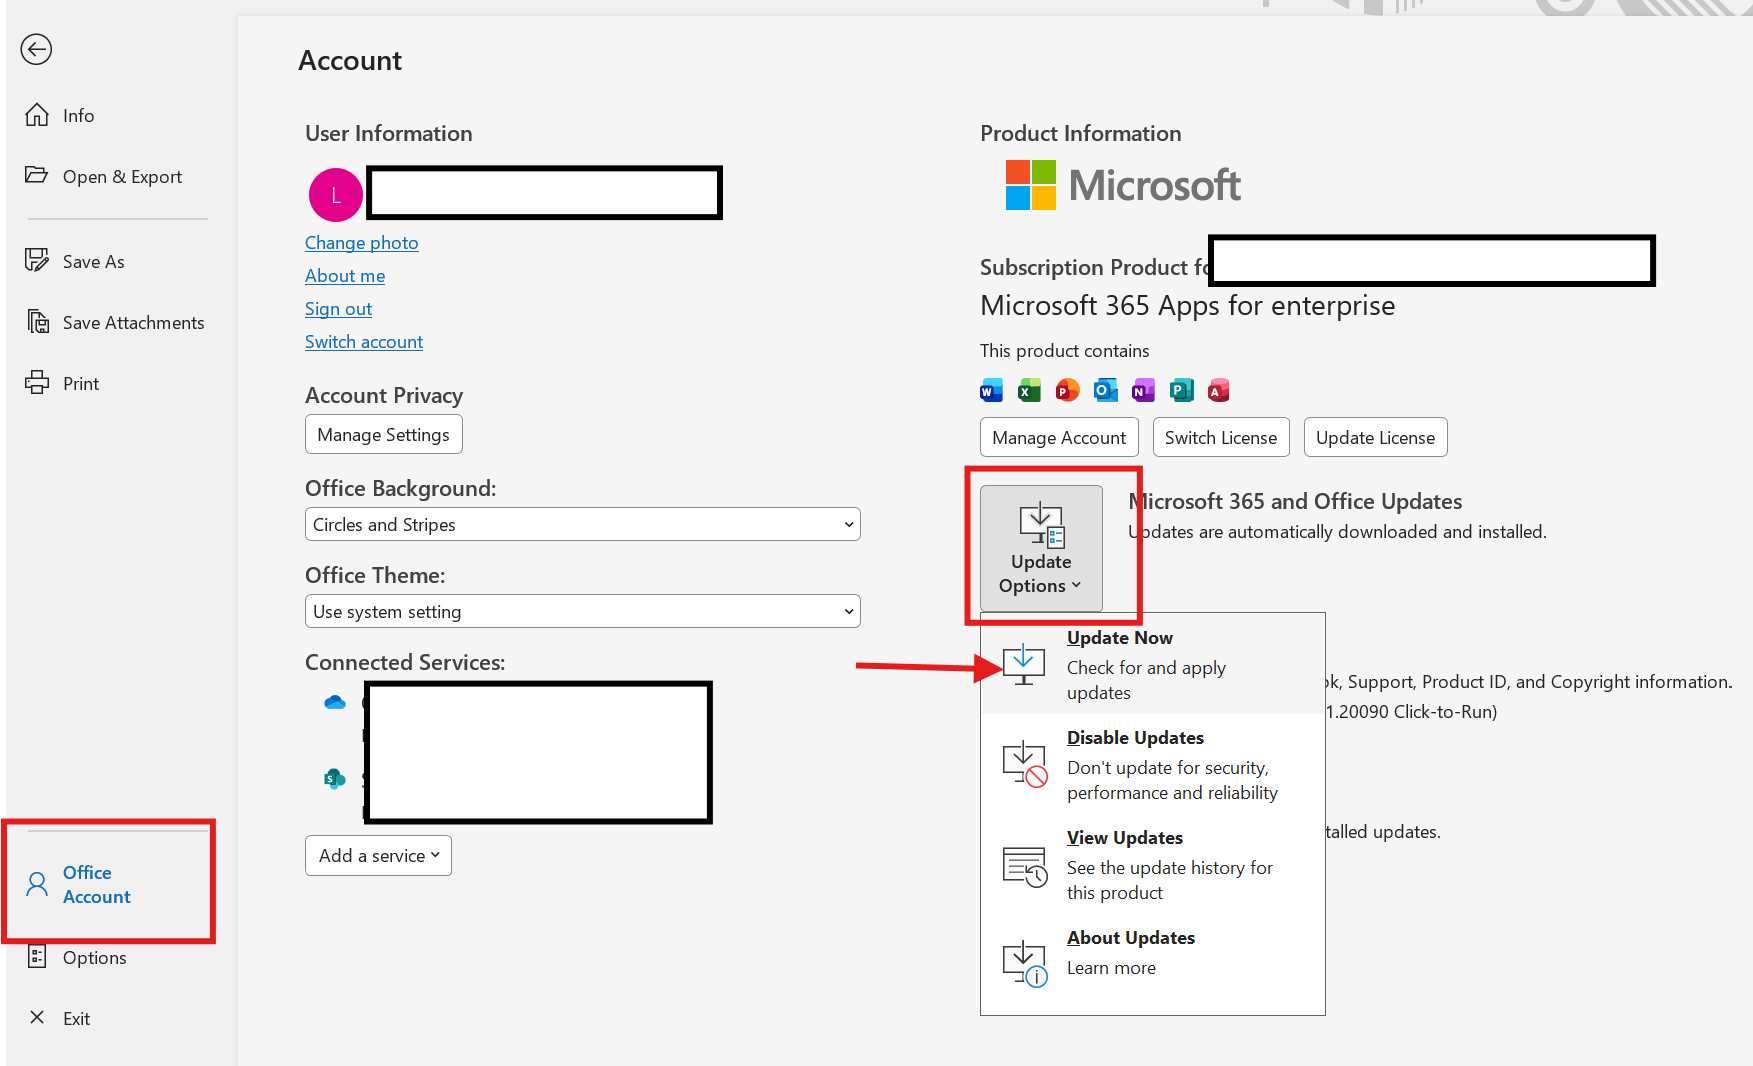Viewport: 1753px width, 1066px height.
Task: Click the Change photo link
Action: click(x=361, y=242)
